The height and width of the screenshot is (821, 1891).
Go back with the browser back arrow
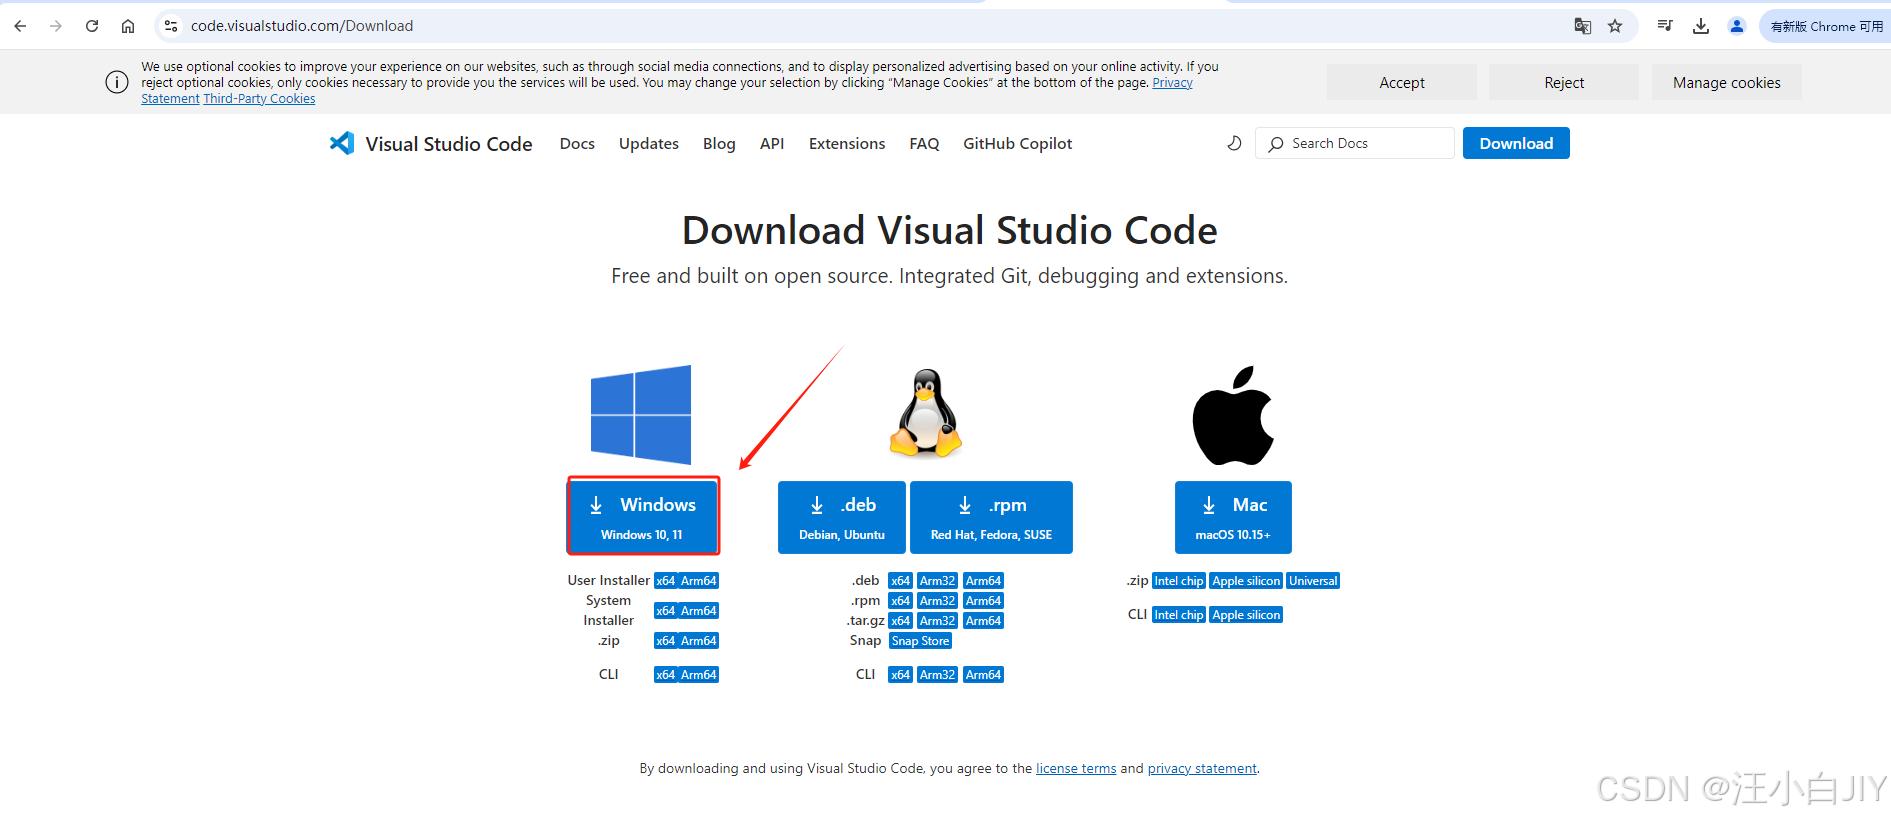click(20, 26)
